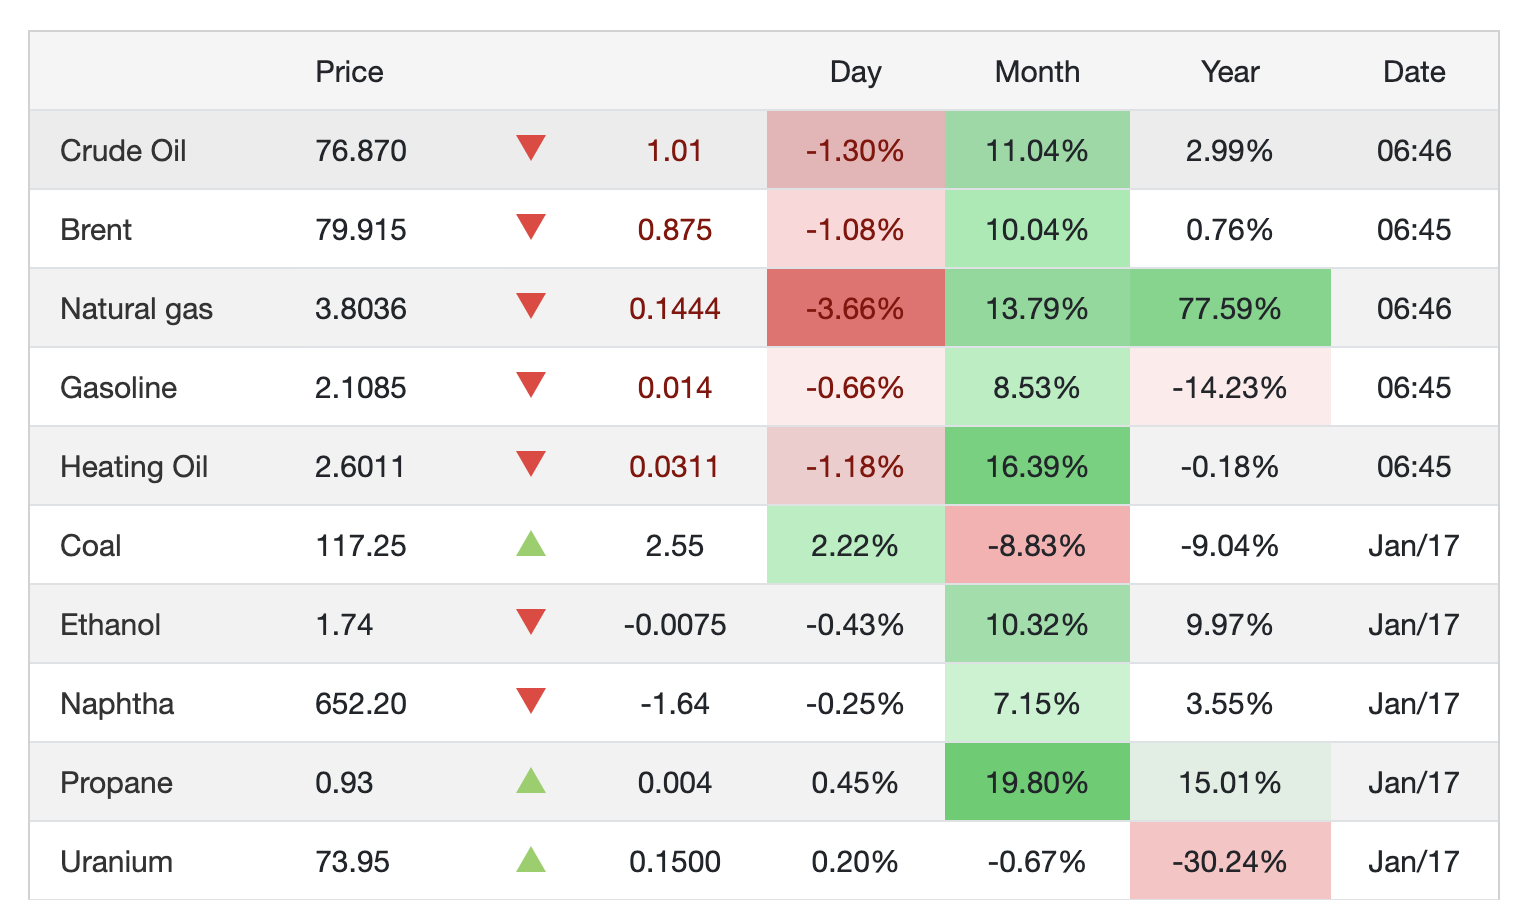Click the green up arrow in Uranium row
Screen dimensions: 1514x900
coord(531,859)
